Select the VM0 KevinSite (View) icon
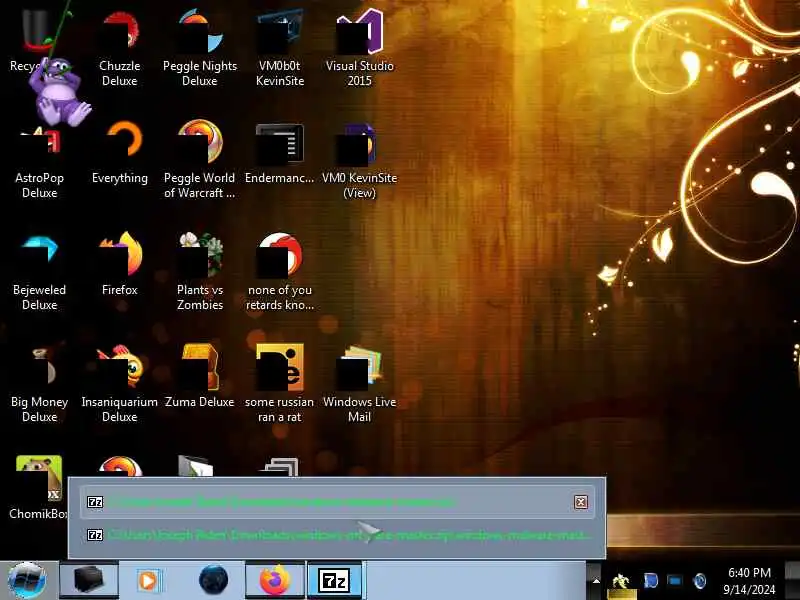 (360, 161)
